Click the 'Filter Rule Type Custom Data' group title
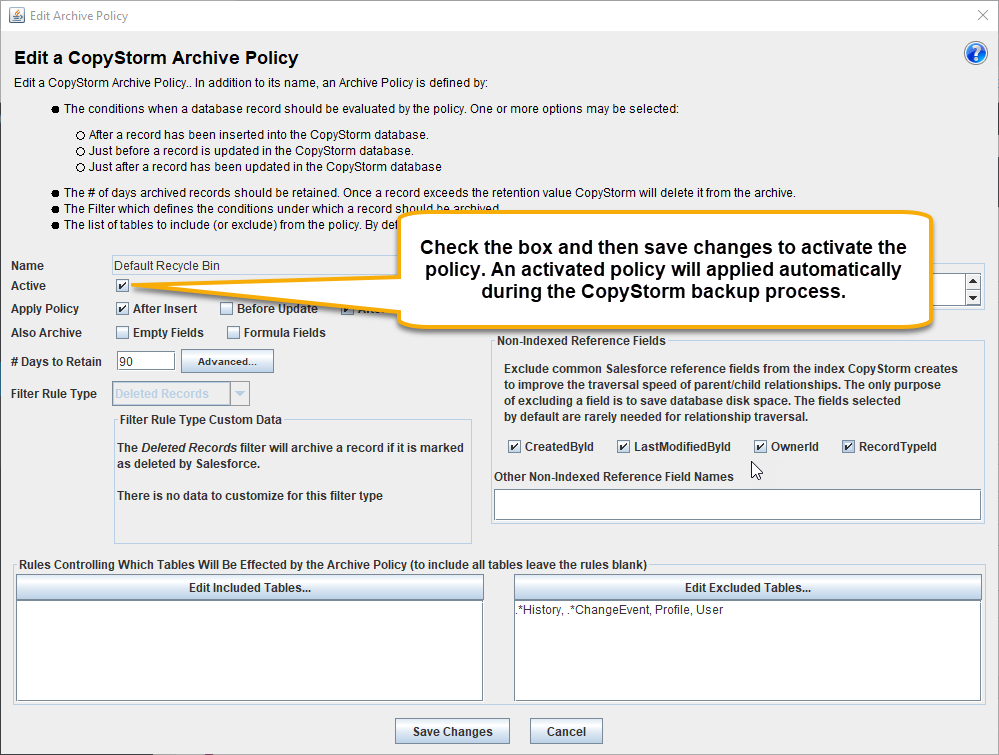Viewport: 999px width, 755px height. tap(201, 420)
